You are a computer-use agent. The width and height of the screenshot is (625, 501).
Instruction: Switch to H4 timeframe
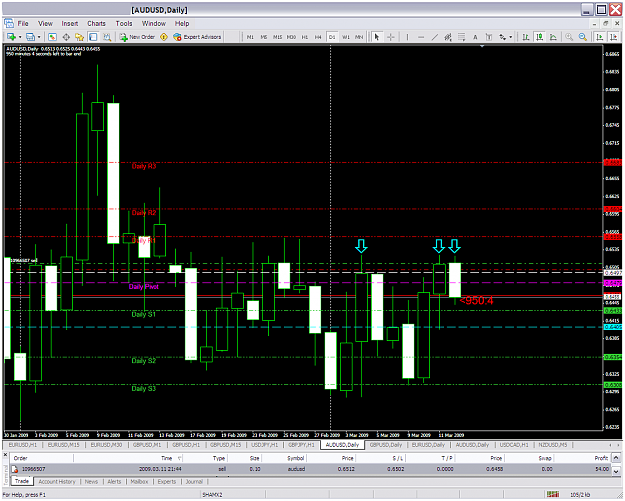tap(318, 37)
